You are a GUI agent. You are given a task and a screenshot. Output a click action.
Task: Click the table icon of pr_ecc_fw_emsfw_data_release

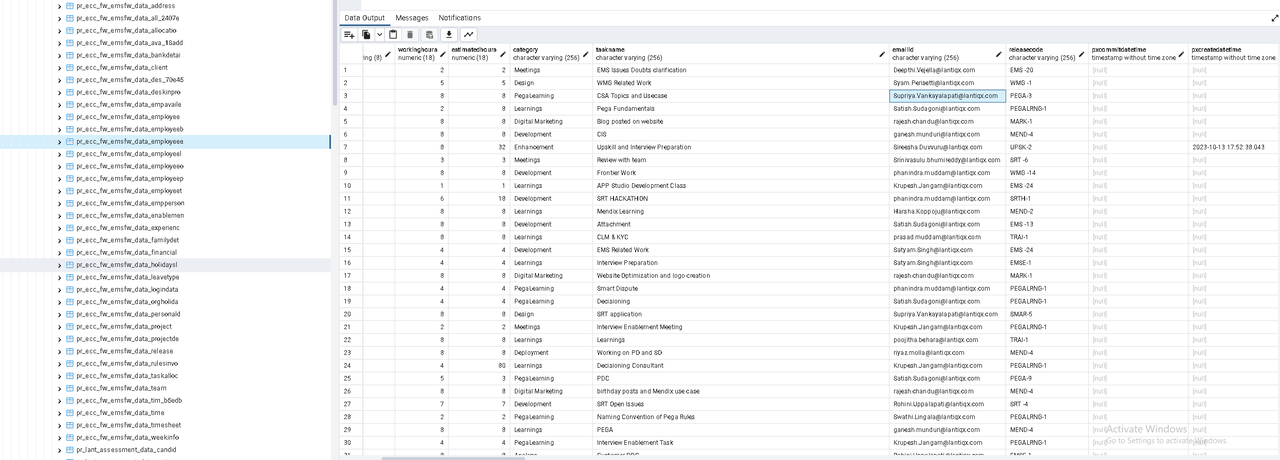click(69, 351)
